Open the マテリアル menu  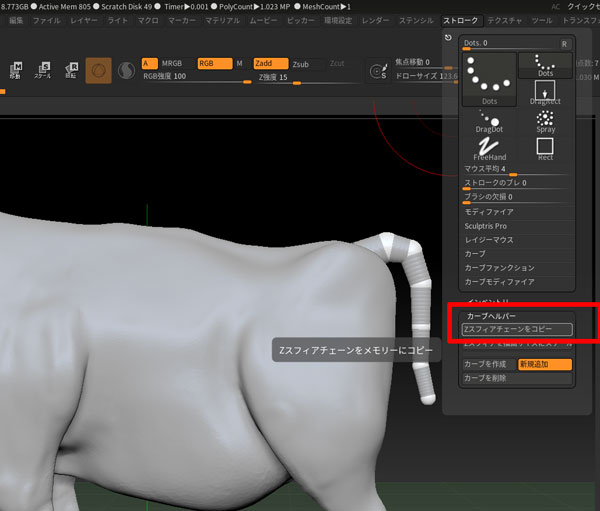[x=223, y=20]
